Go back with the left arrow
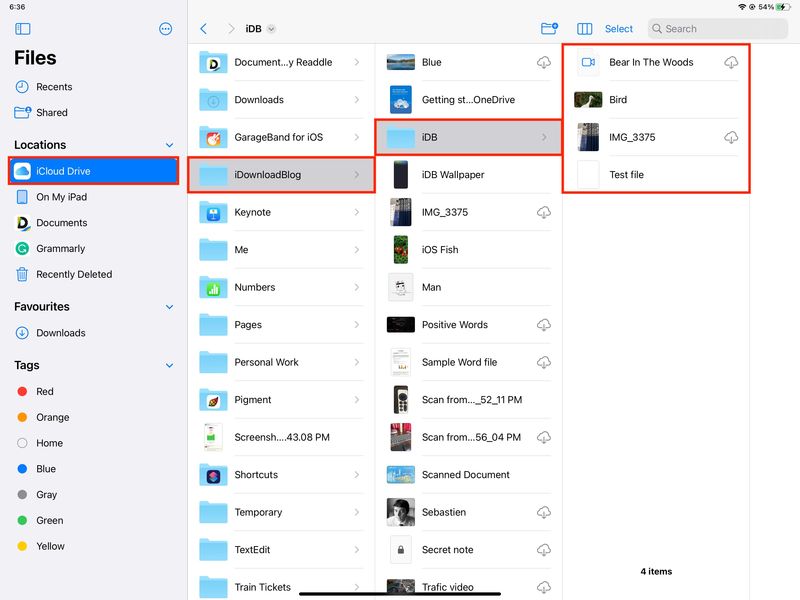This screenshot has width=800, height=600. 204,29
